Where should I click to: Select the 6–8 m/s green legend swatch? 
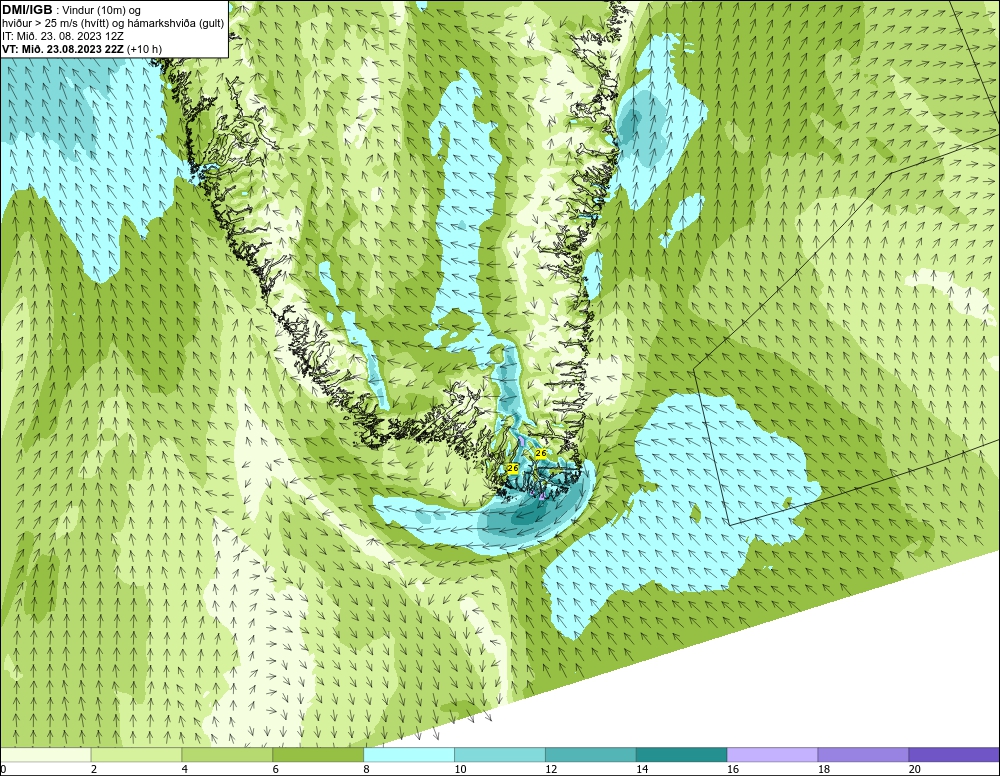318,755
